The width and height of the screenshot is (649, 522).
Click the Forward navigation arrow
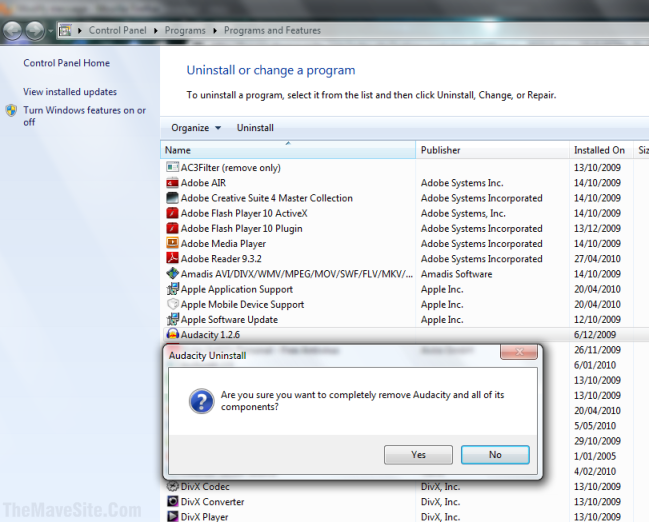pos(35,31)
